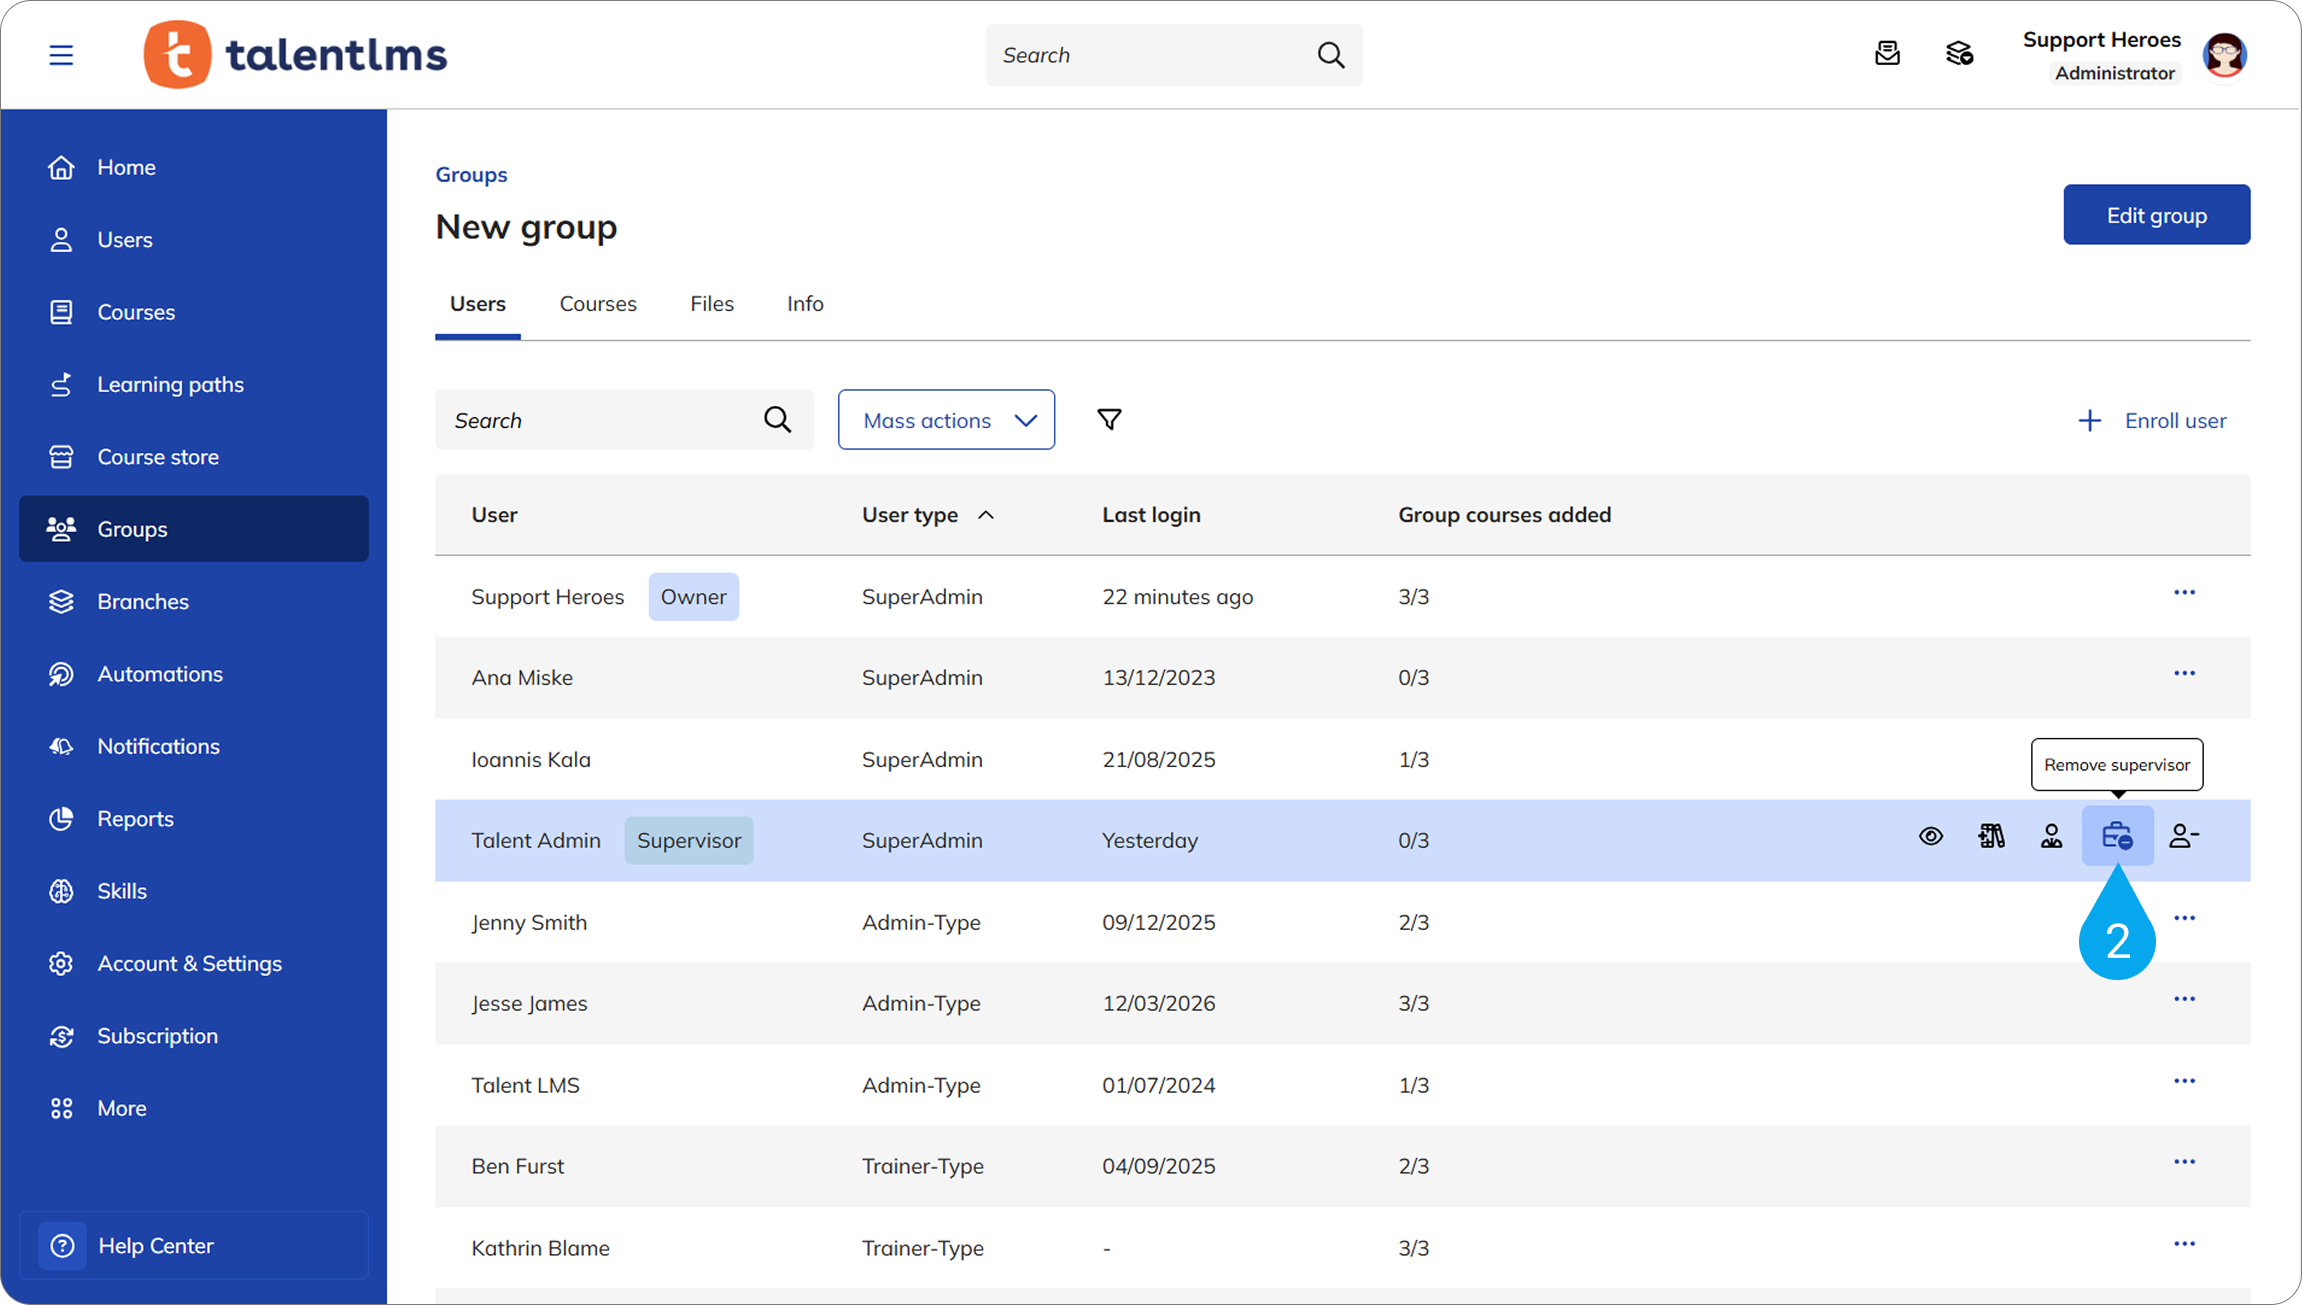Image resolution: width=2302 pixels, height=1305 pixels.
Task: Click the Owner badge beside Support Heroes
Action: (693, 597)
